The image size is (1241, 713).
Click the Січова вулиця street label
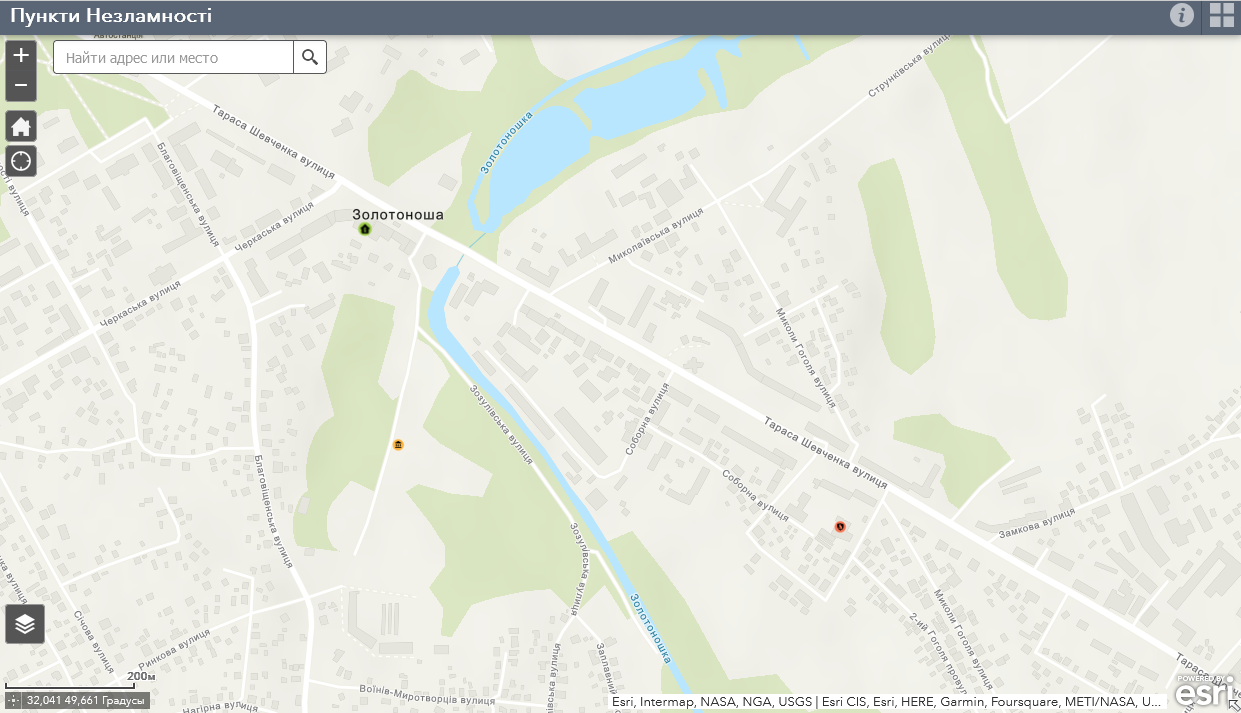click(95, 640)
